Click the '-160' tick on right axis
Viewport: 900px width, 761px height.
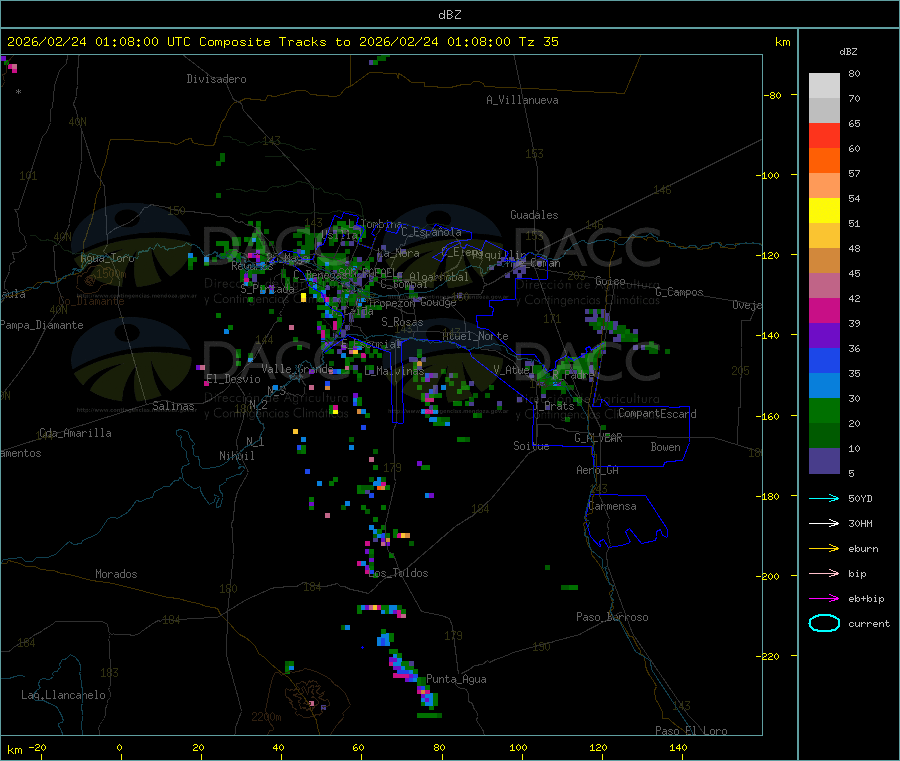[x=770, y=416]
